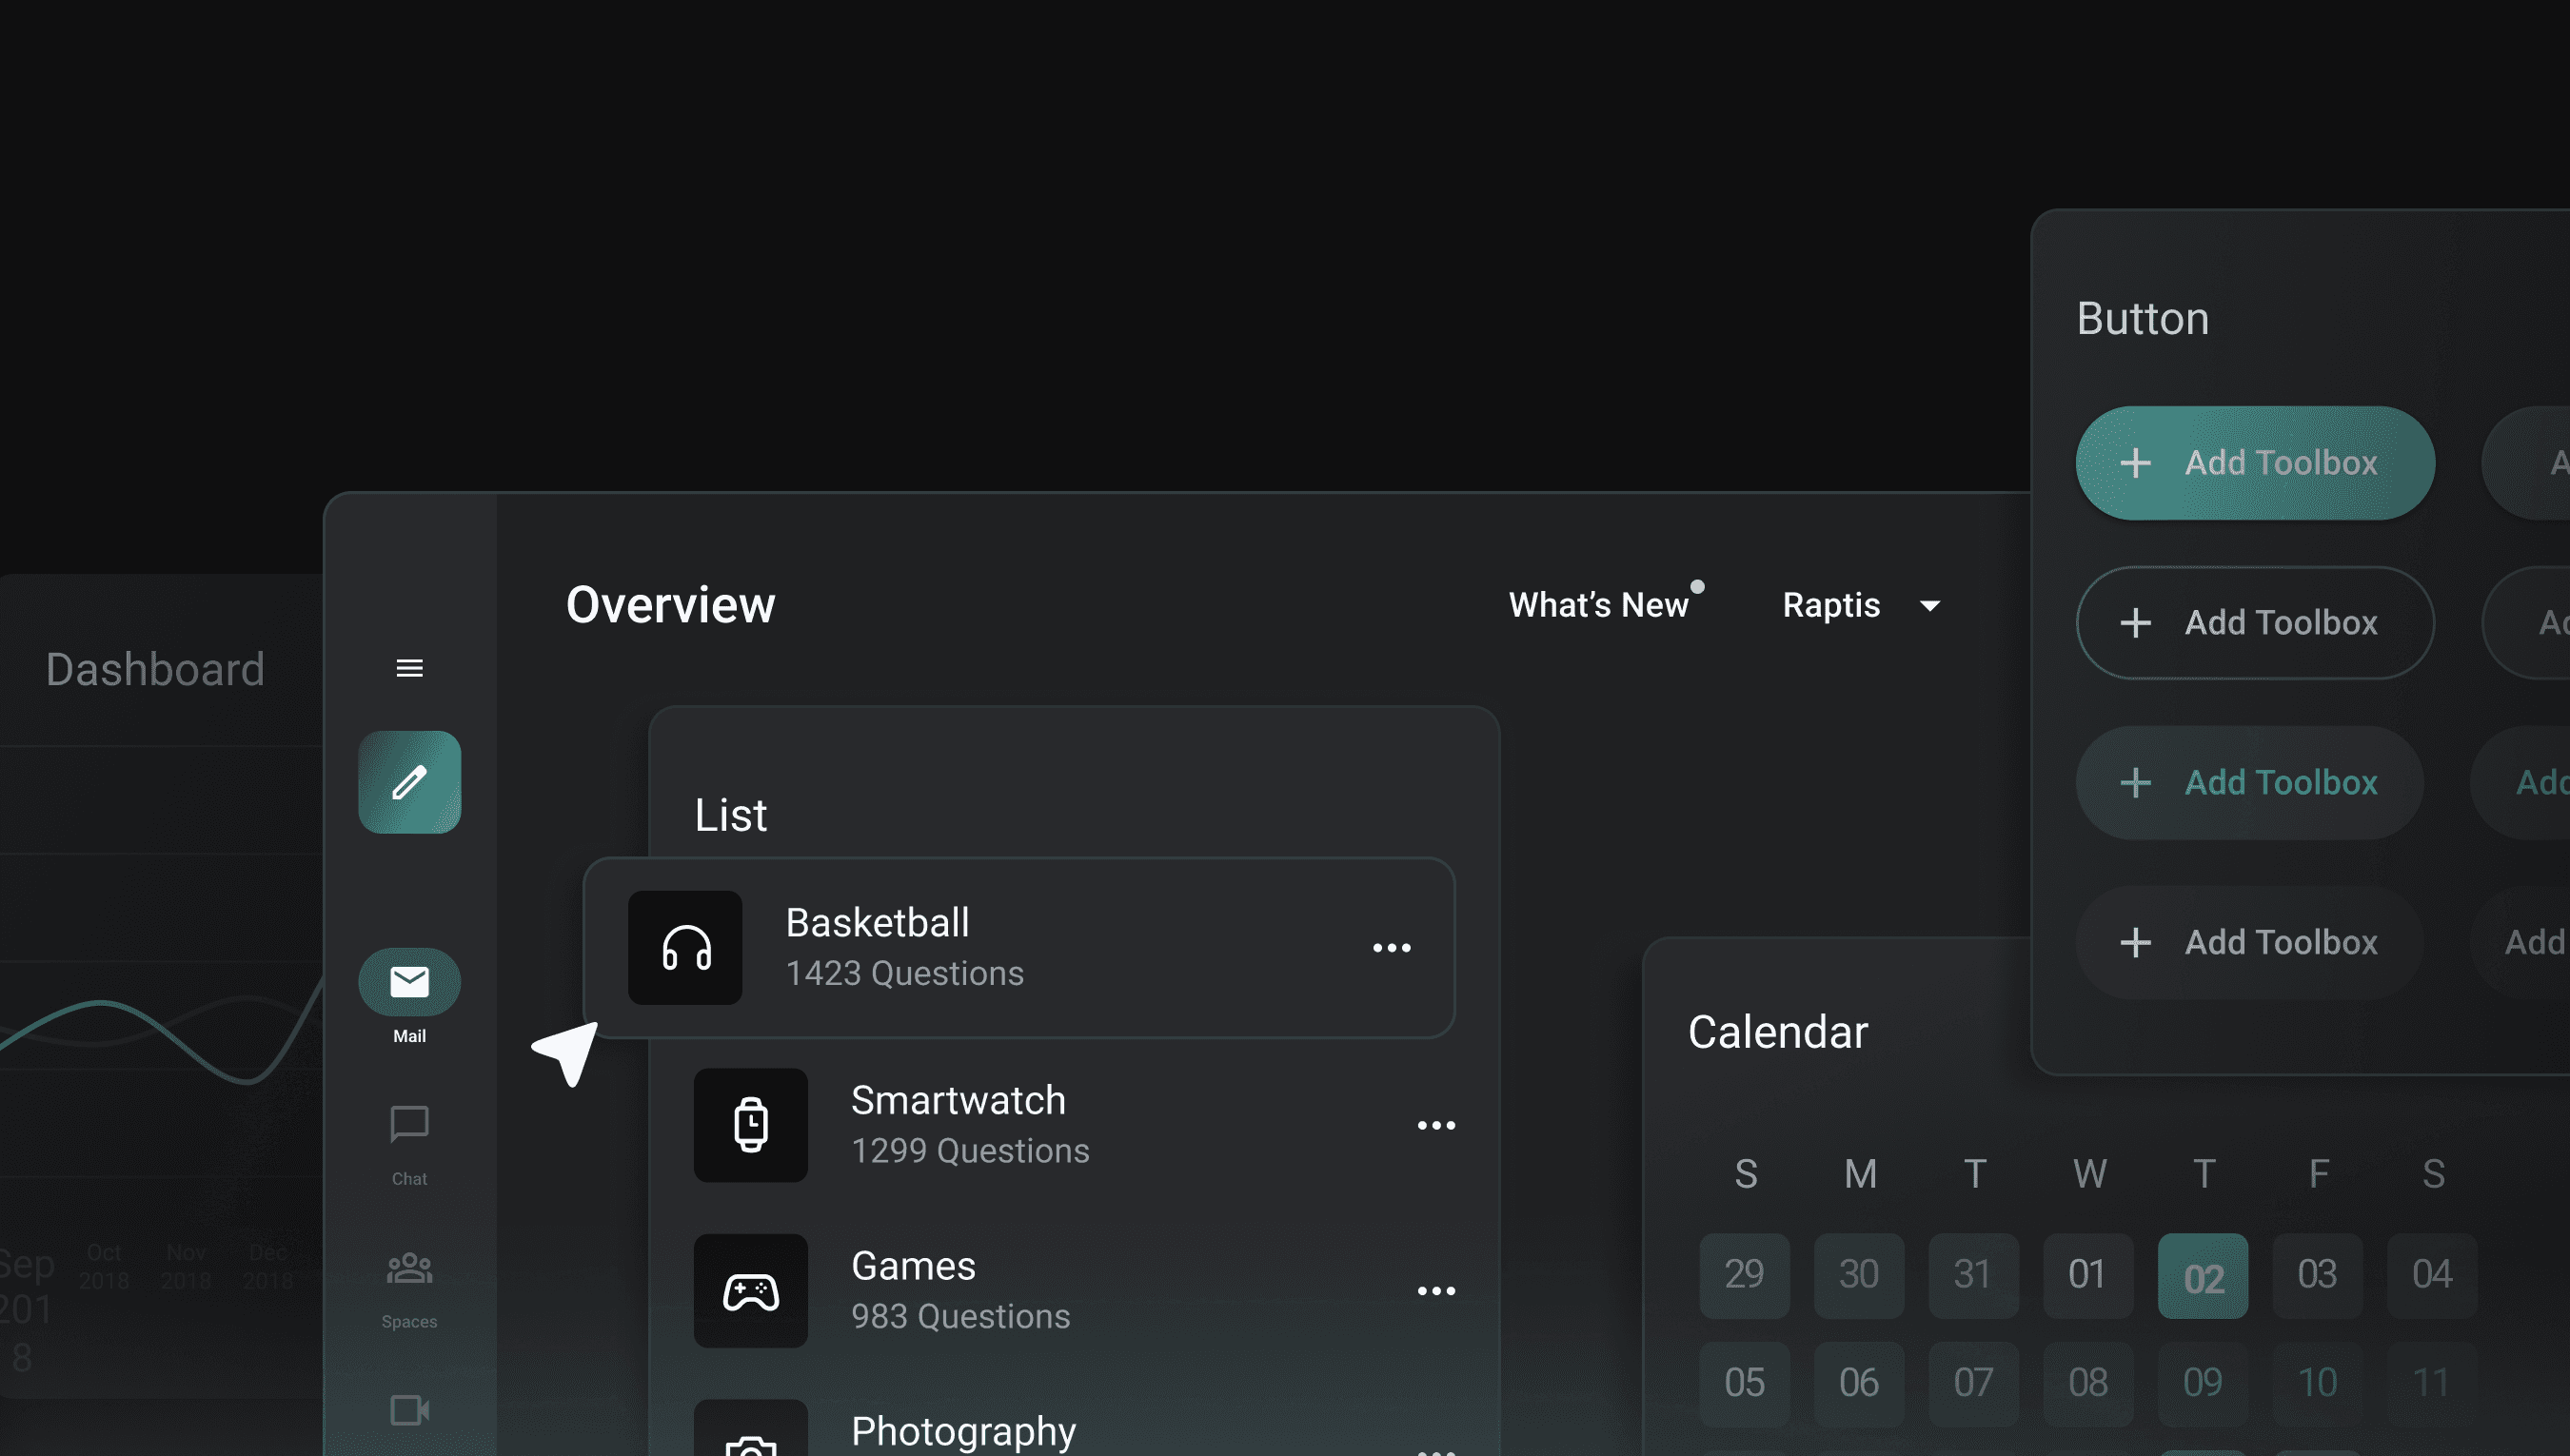Click Dec 2018 on the Dashboard chart axis

point(267,1266)
